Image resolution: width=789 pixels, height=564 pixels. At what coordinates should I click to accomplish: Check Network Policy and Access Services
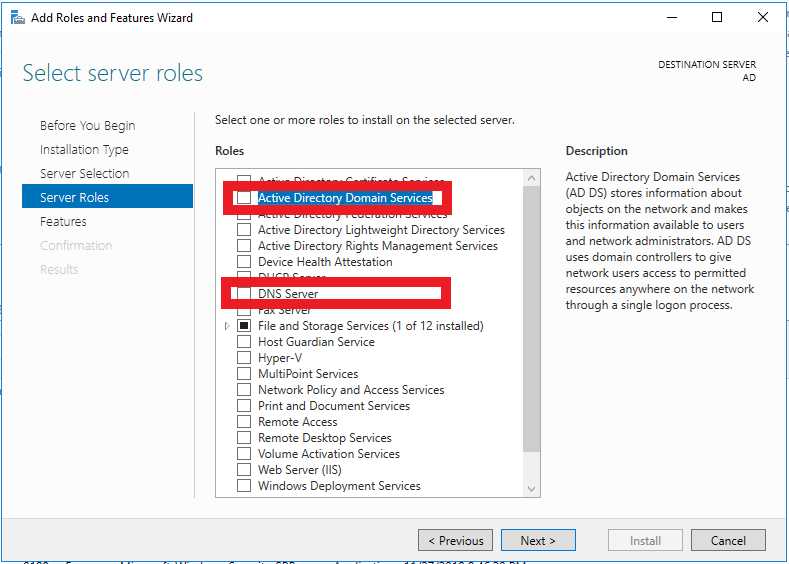point(244,389)
